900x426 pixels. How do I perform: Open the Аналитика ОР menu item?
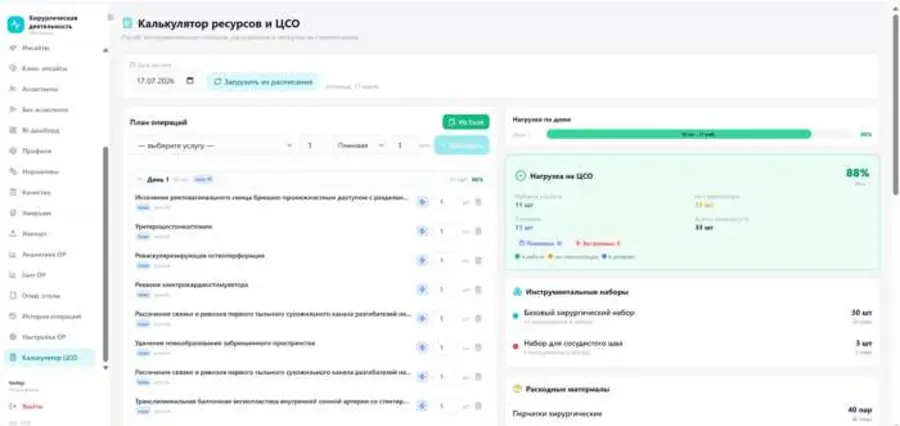(x=50, y=254)
